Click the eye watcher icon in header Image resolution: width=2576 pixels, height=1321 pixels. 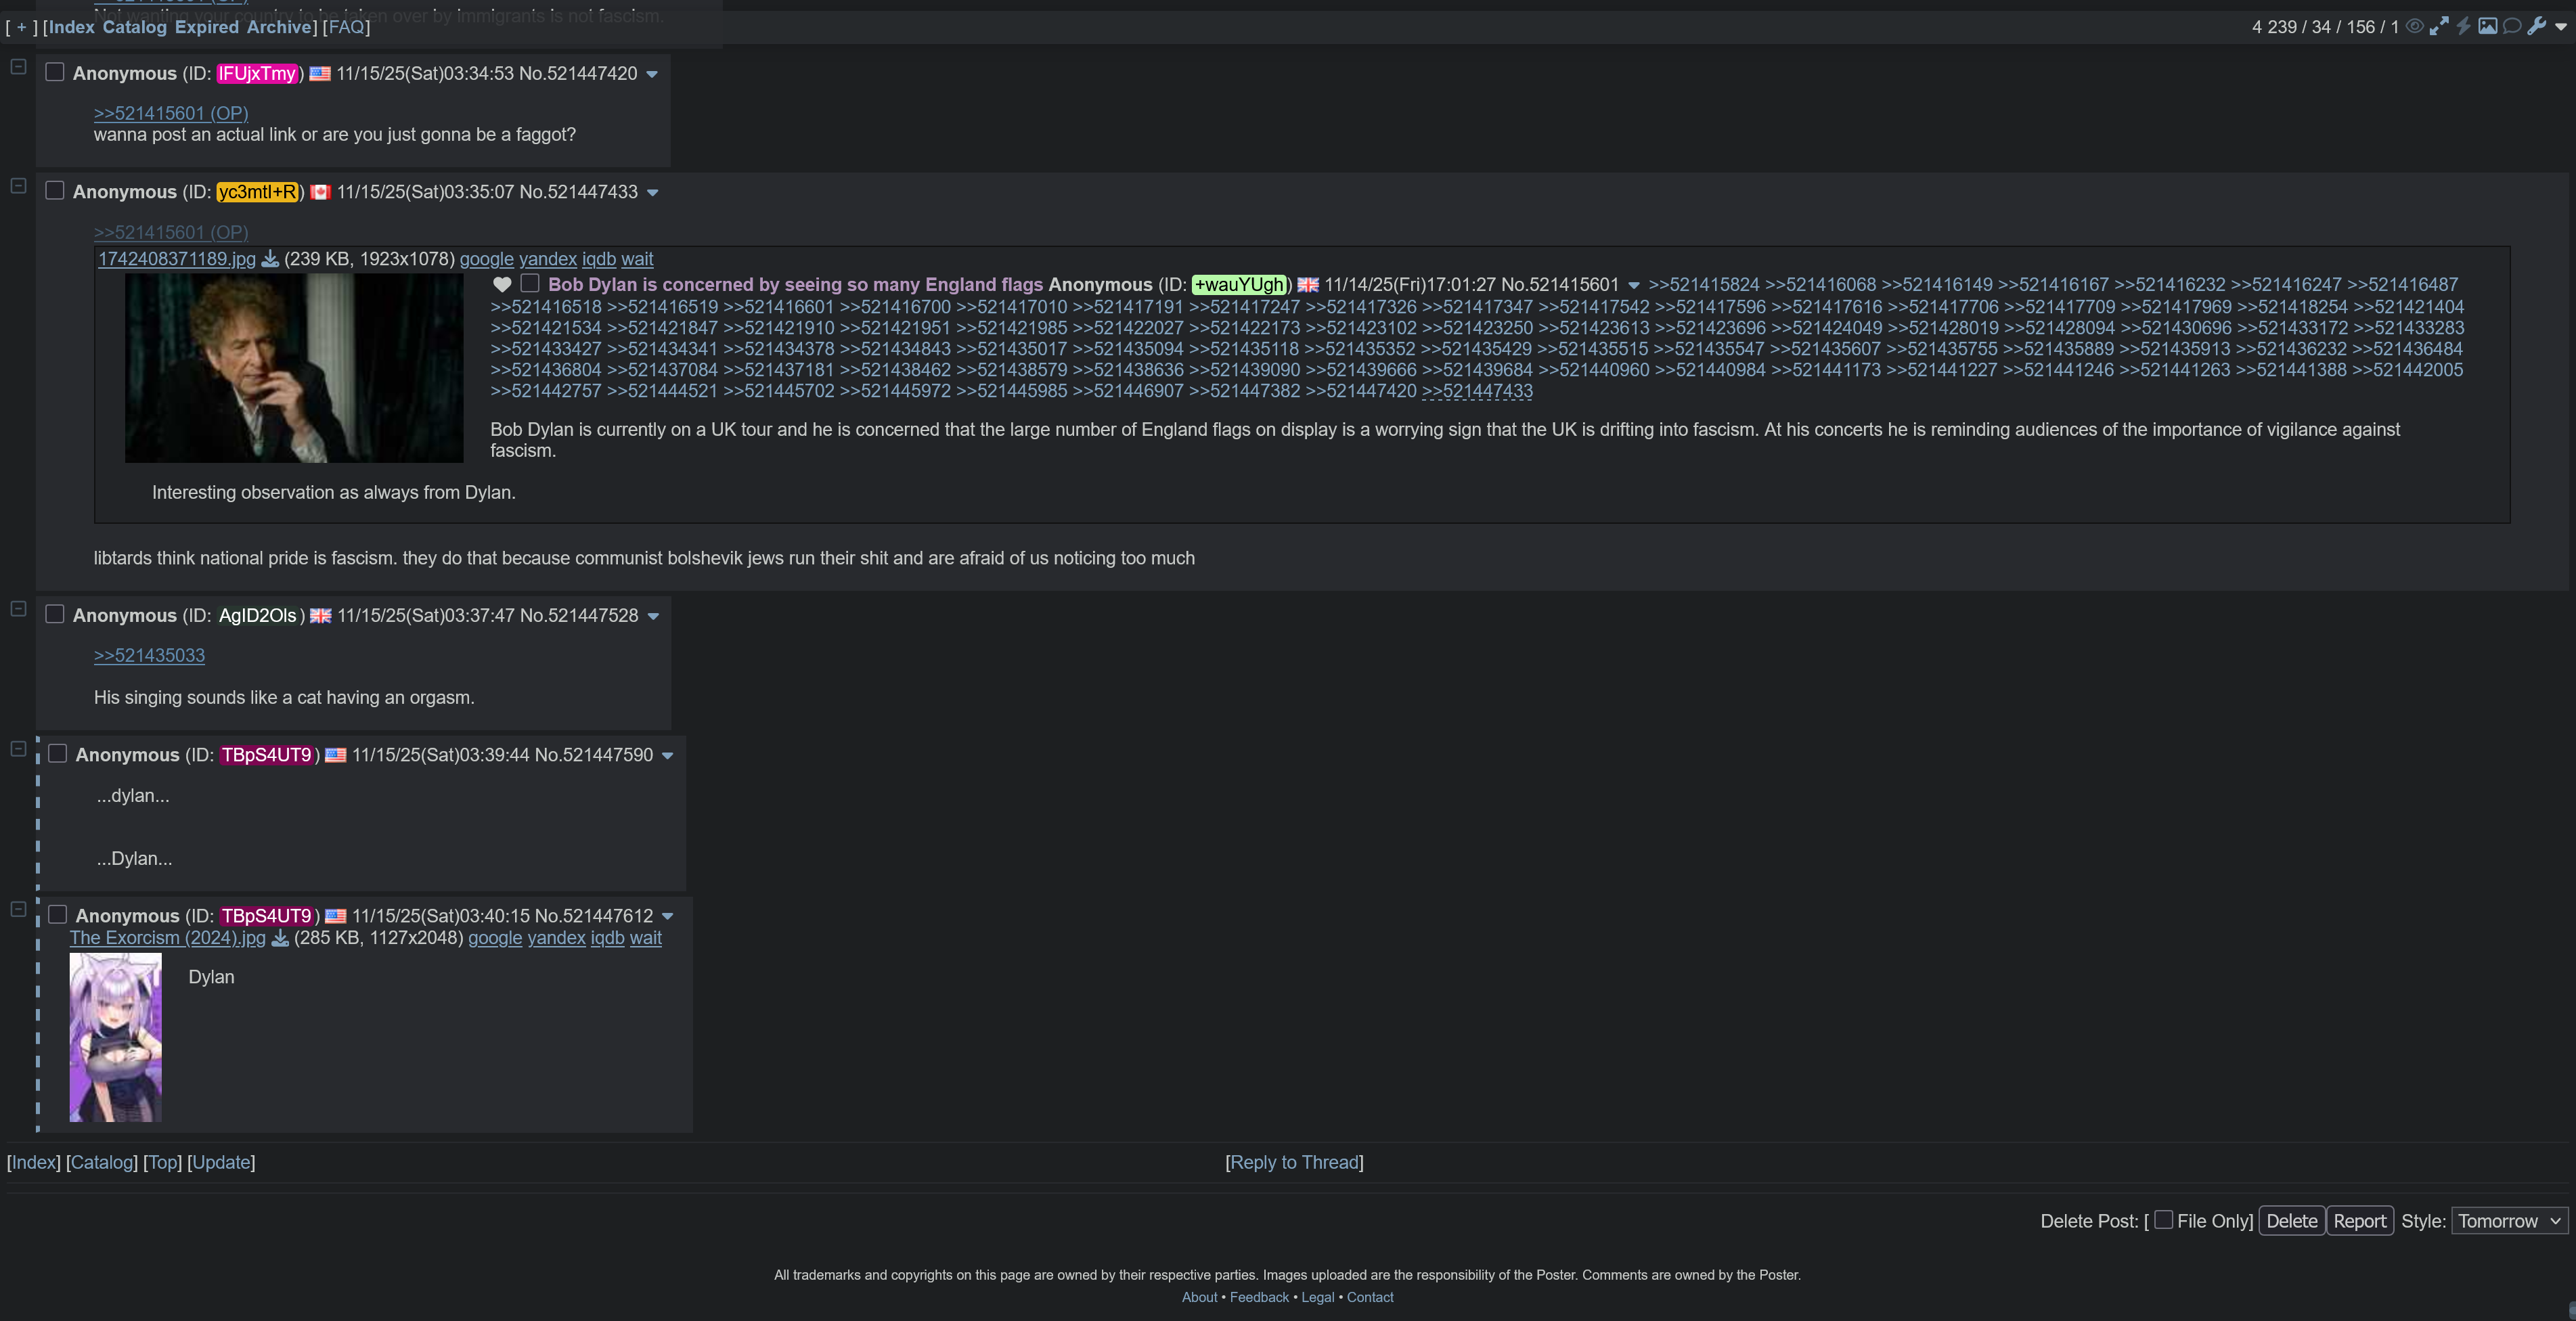pyautogui.click(x=2414, y=26)
